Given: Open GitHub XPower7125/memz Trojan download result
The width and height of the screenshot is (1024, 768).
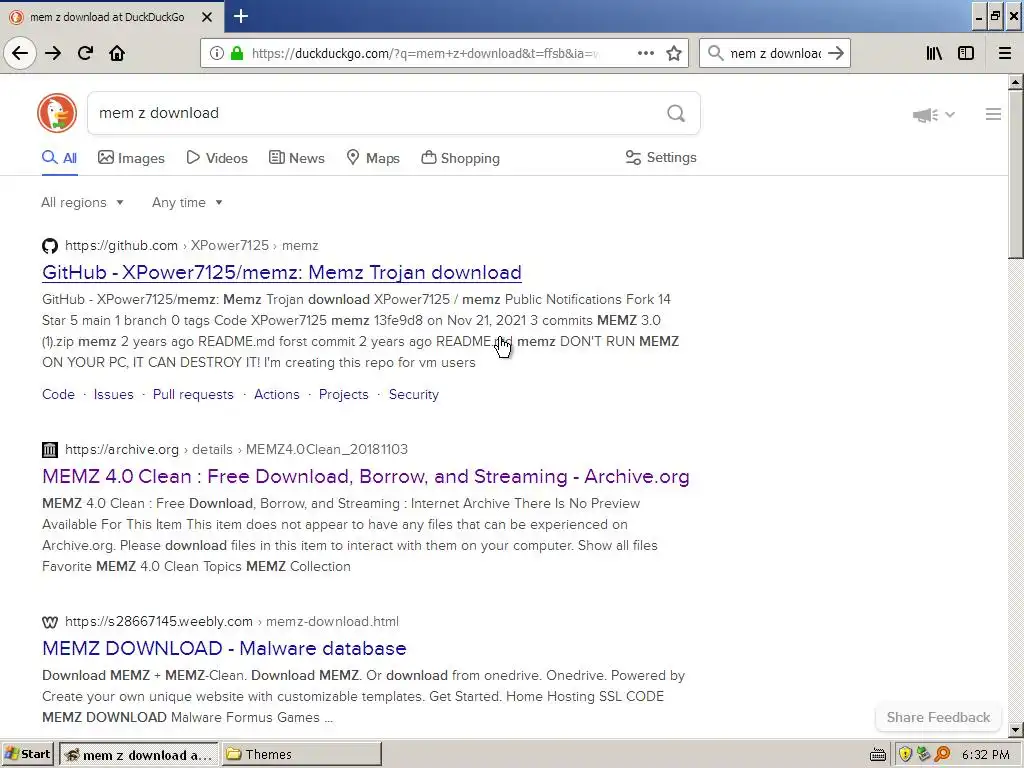Looking at the screenshot, I should [x=281, y=272].
